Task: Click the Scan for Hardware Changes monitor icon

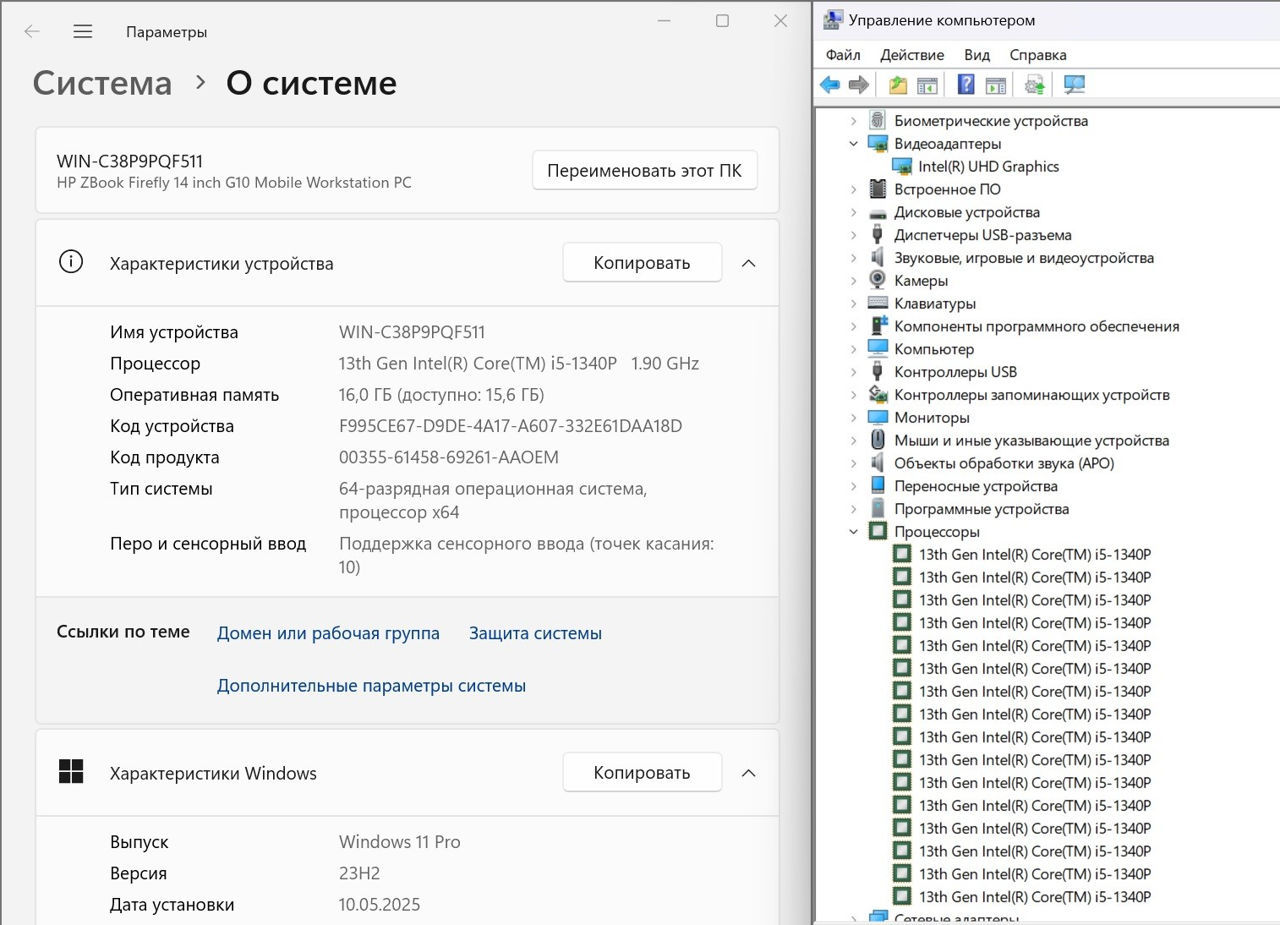Action: coord(1074,85)
